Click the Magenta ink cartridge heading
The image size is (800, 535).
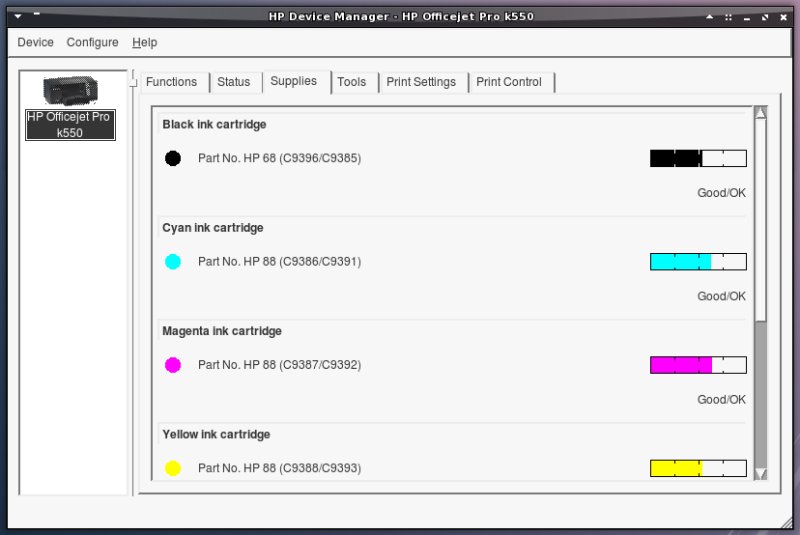pyautogui.click(x=222, y=331)
